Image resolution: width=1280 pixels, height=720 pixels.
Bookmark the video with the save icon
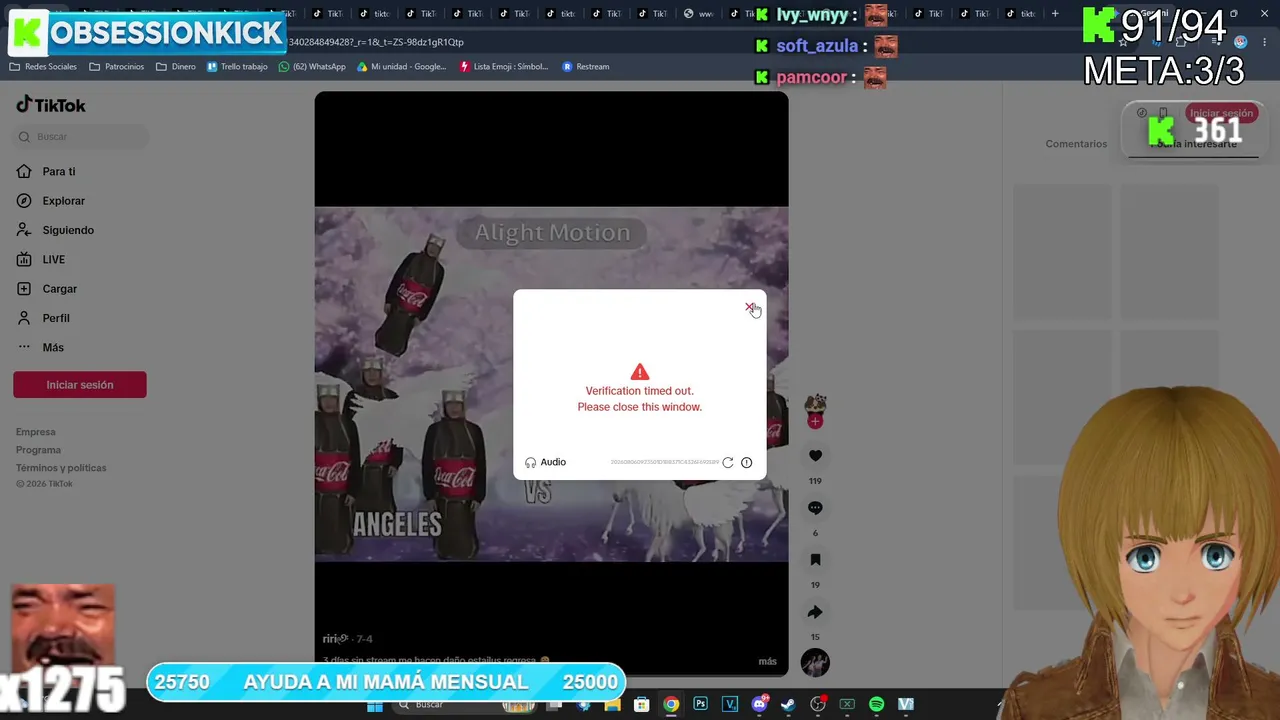(815, 560)
